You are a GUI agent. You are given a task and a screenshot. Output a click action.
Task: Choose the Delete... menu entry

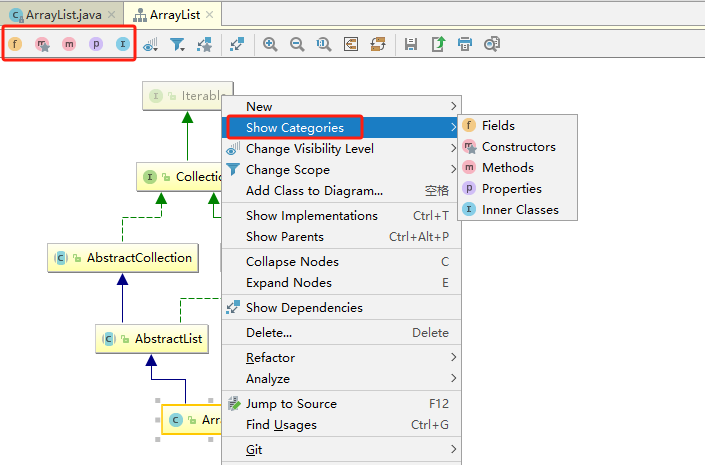(x=342, y=333)
